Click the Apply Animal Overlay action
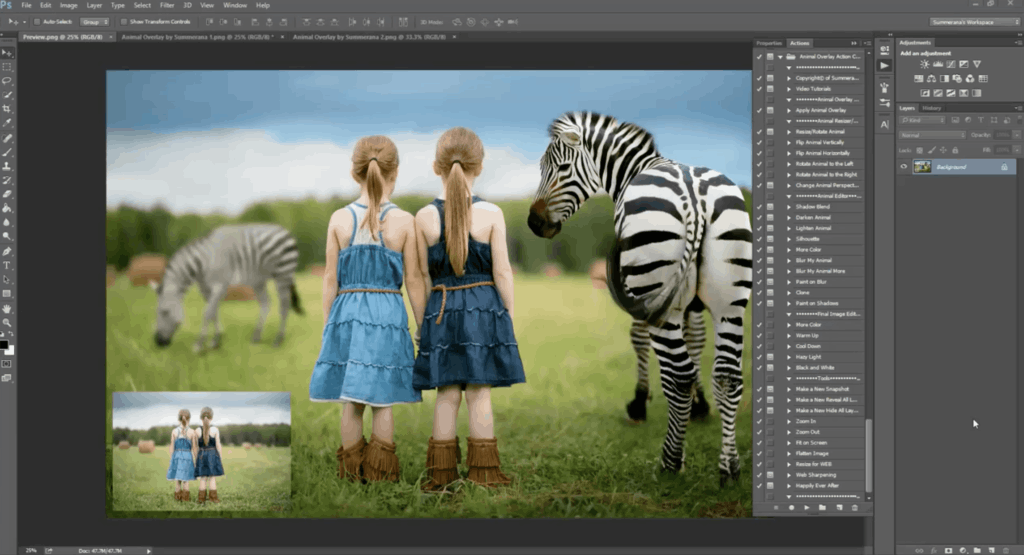This screenshot has height=555, width=1024. 818,110
